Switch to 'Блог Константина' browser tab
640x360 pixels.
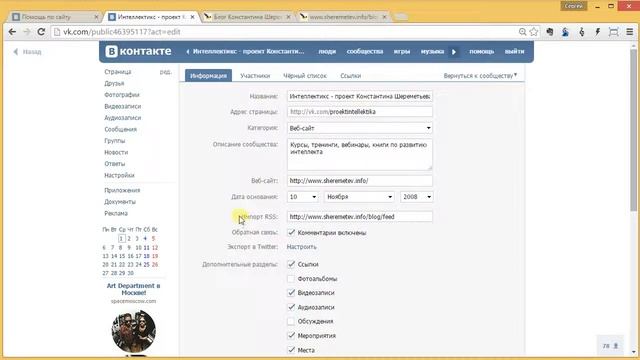(x=247, y=17)
